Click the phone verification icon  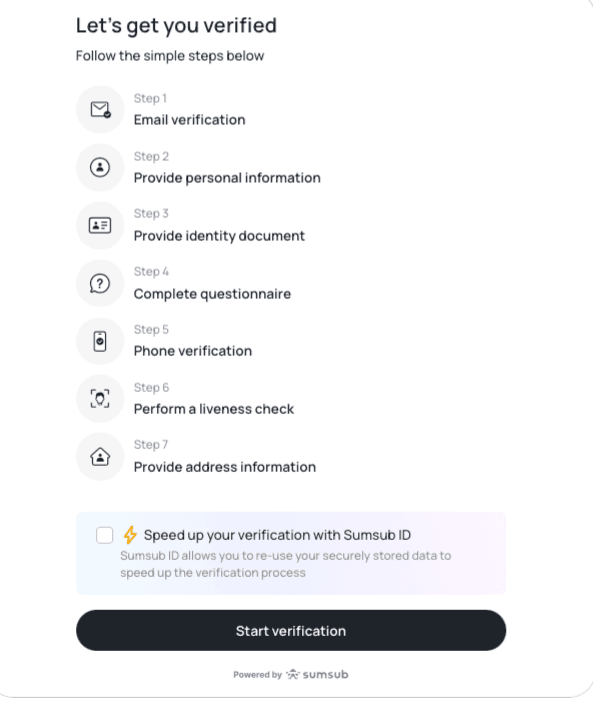point(100,341)
